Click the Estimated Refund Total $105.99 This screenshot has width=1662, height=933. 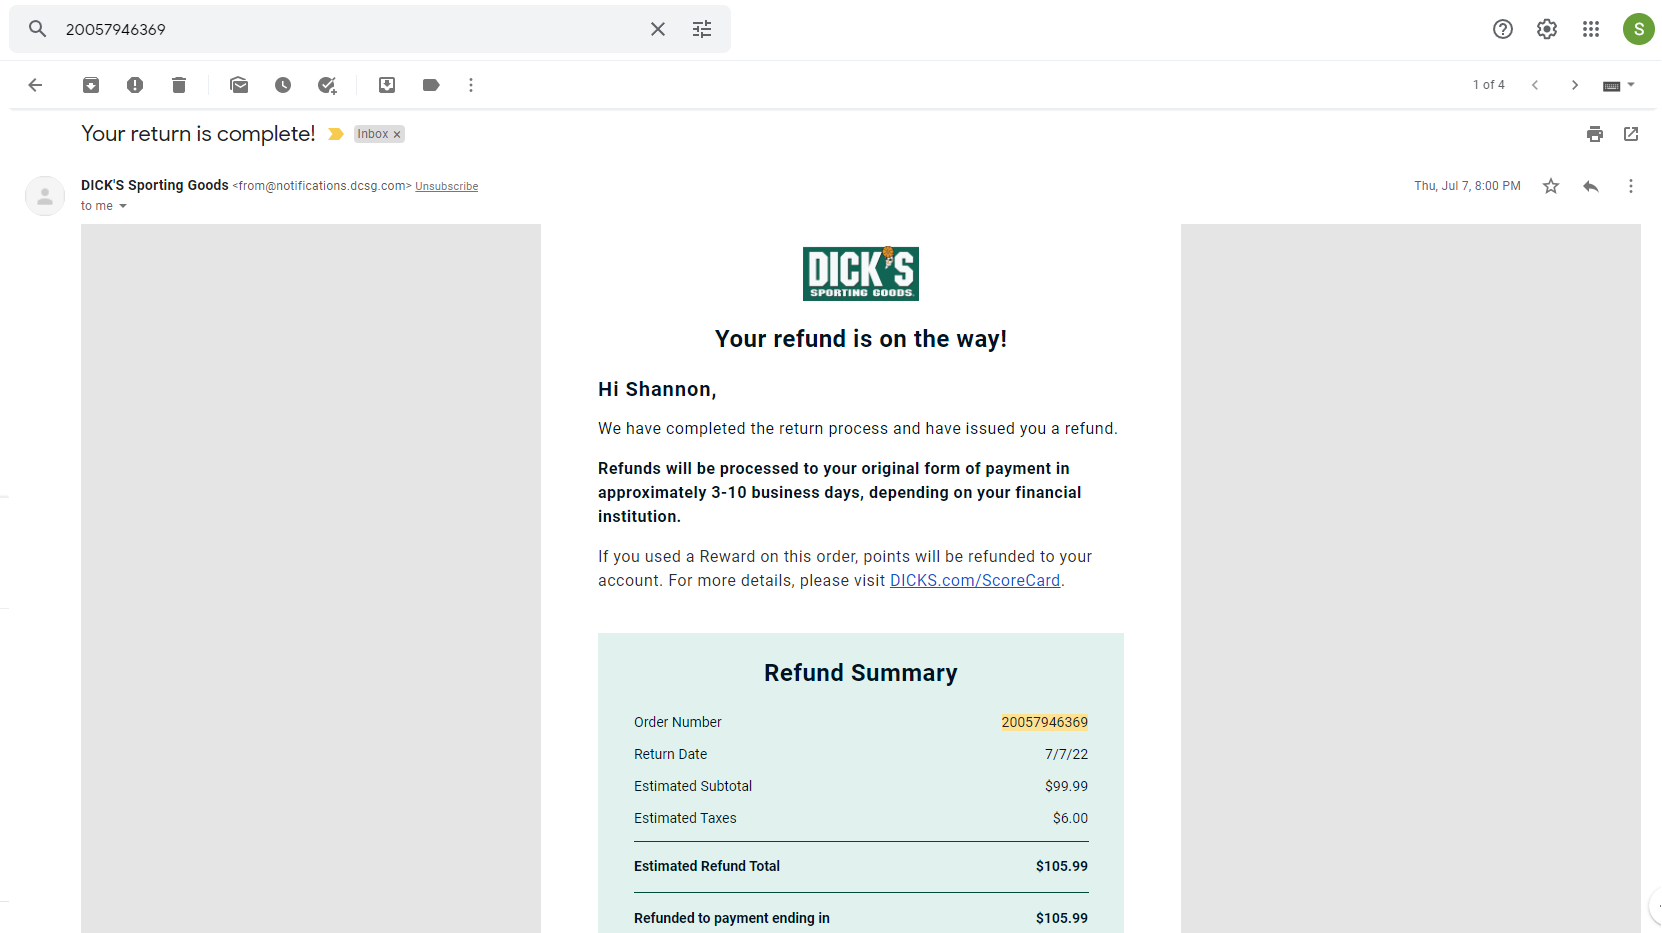click(1062, 866)
